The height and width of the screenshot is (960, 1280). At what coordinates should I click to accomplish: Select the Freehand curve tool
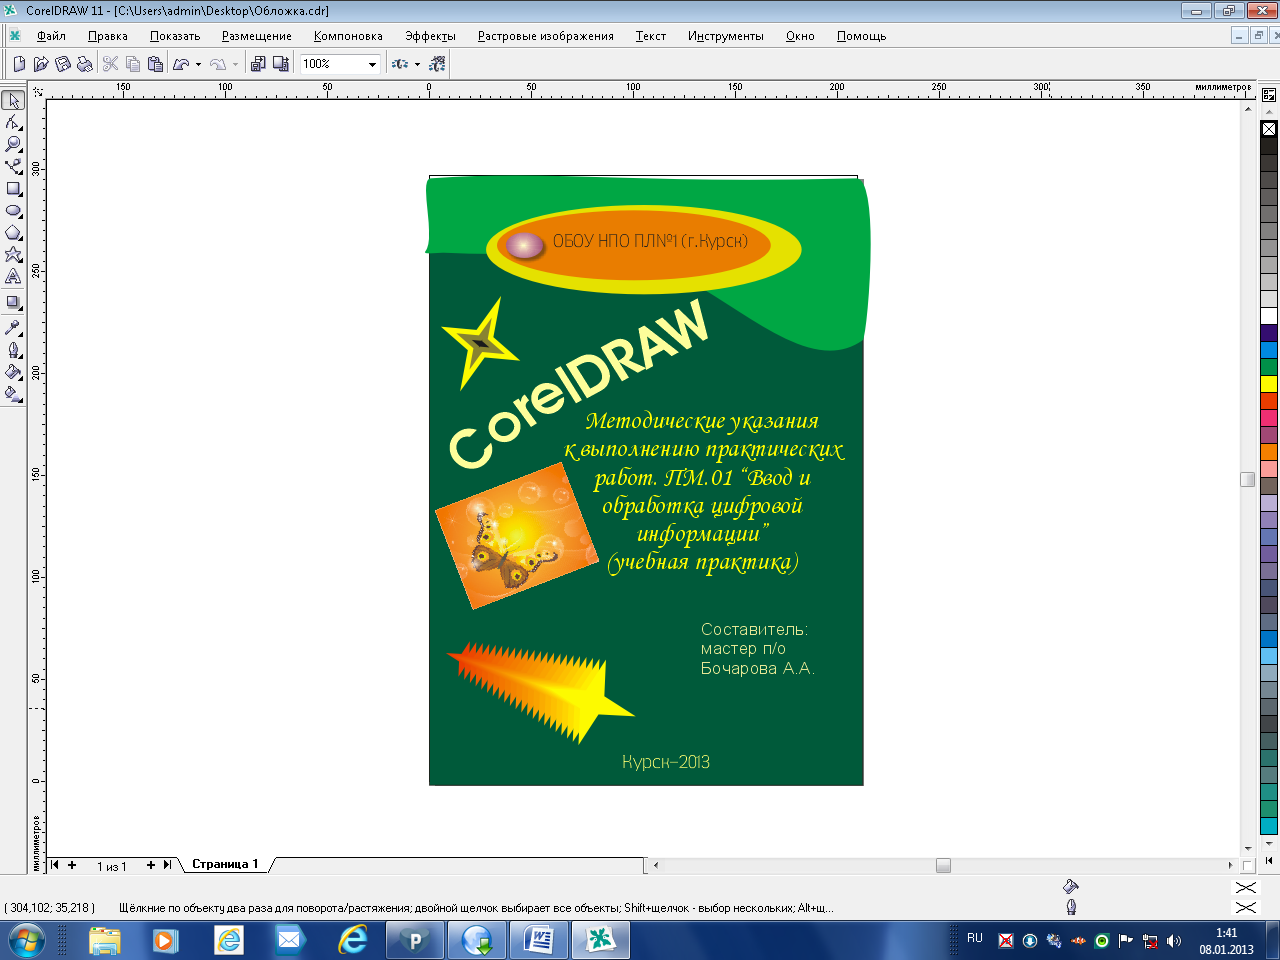(x=13, y=166)
